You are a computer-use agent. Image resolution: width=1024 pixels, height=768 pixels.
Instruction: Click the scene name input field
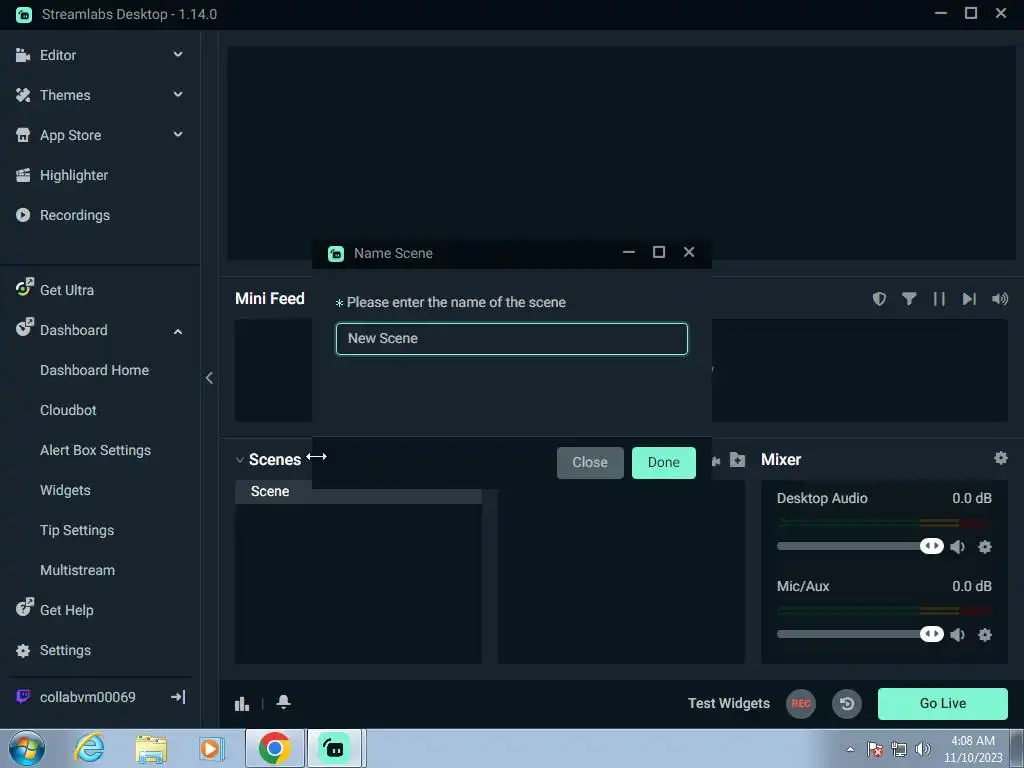coord(511,339)
